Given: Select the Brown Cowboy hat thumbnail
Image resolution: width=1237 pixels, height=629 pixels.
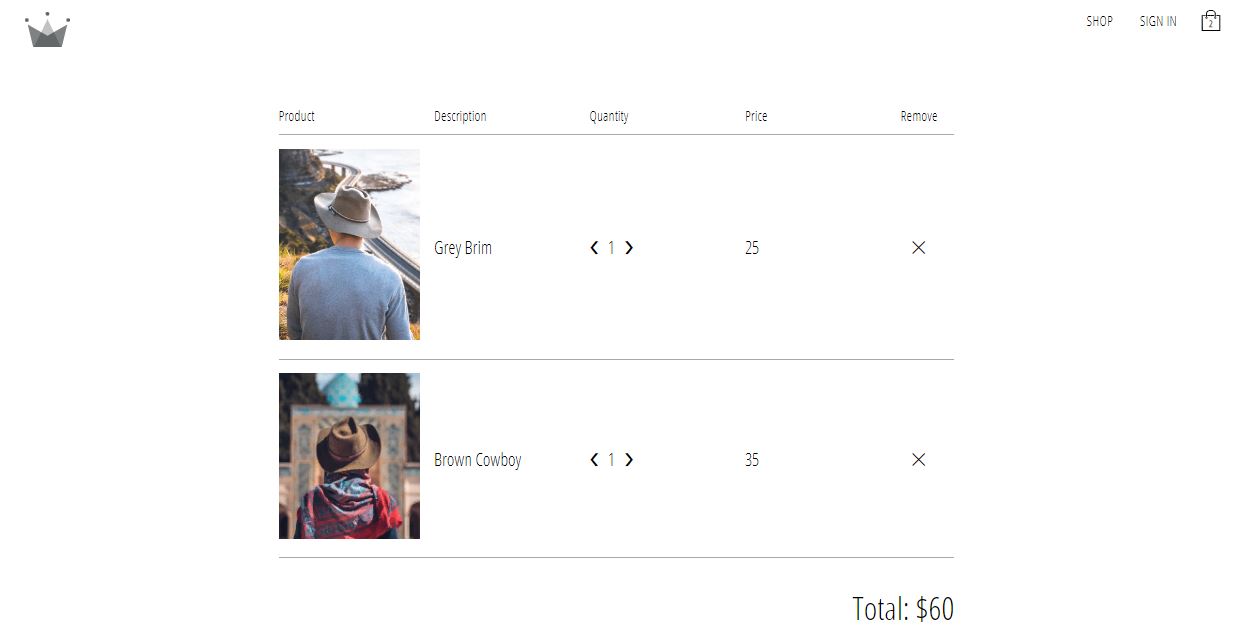Looking at the screenshot, I should (349, 456).
